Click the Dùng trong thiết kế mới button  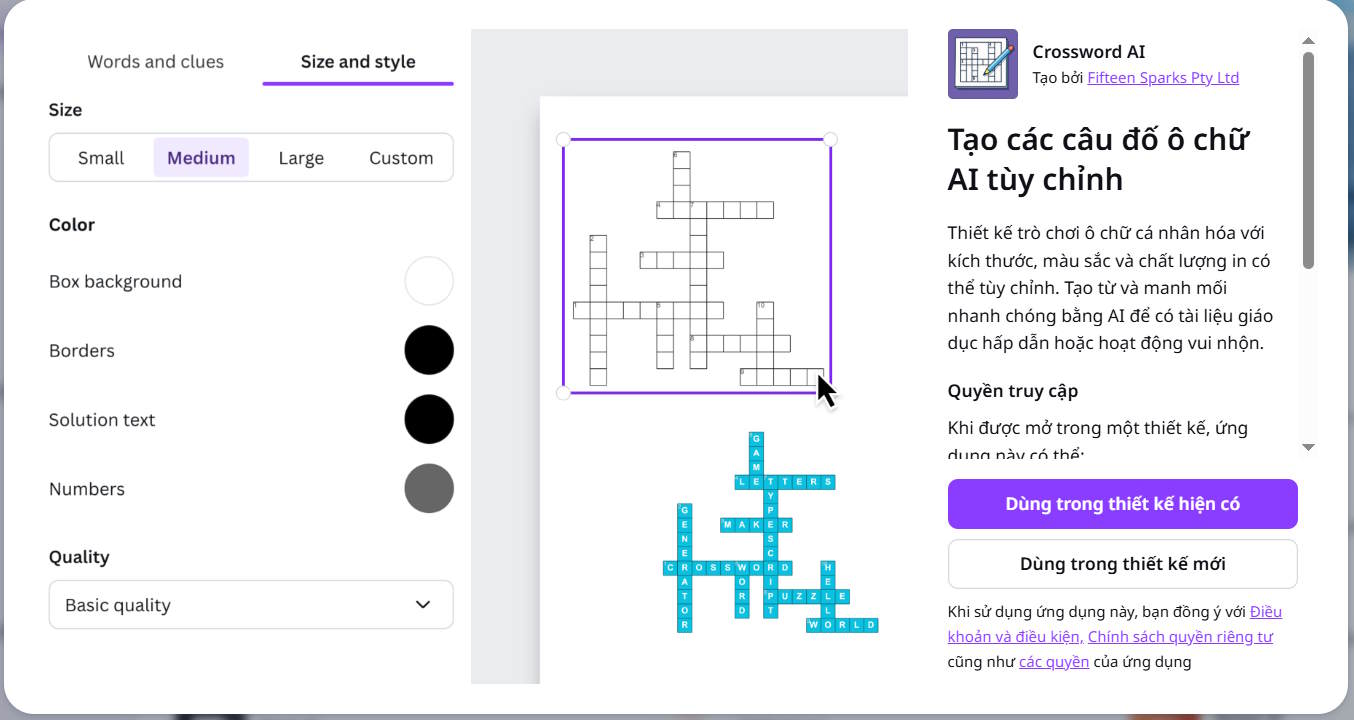point(1122,563)
